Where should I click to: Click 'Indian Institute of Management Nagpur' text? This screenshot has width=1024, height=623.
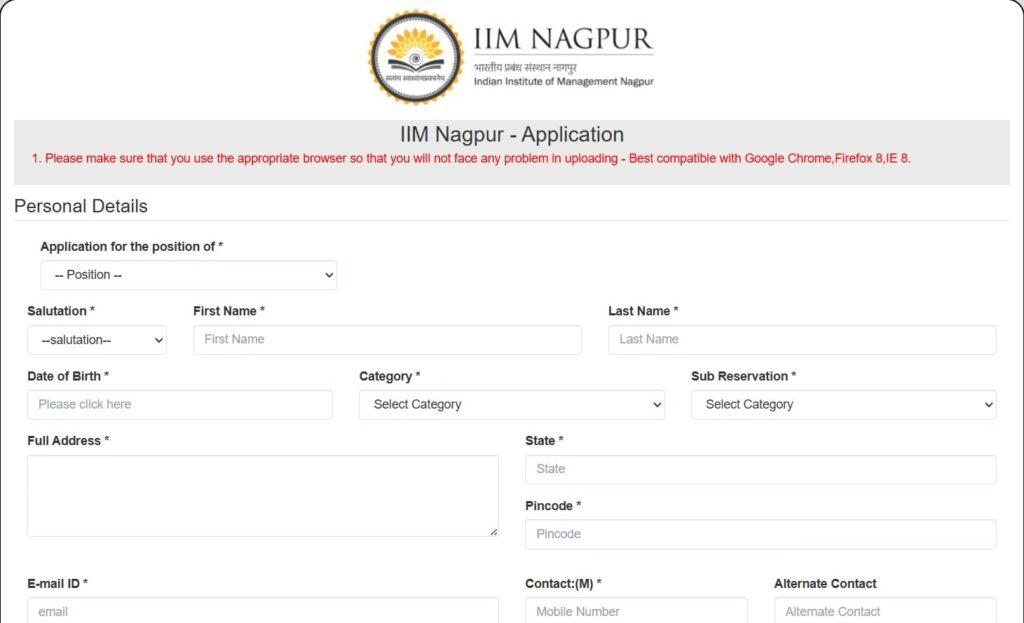pos(564,82)
